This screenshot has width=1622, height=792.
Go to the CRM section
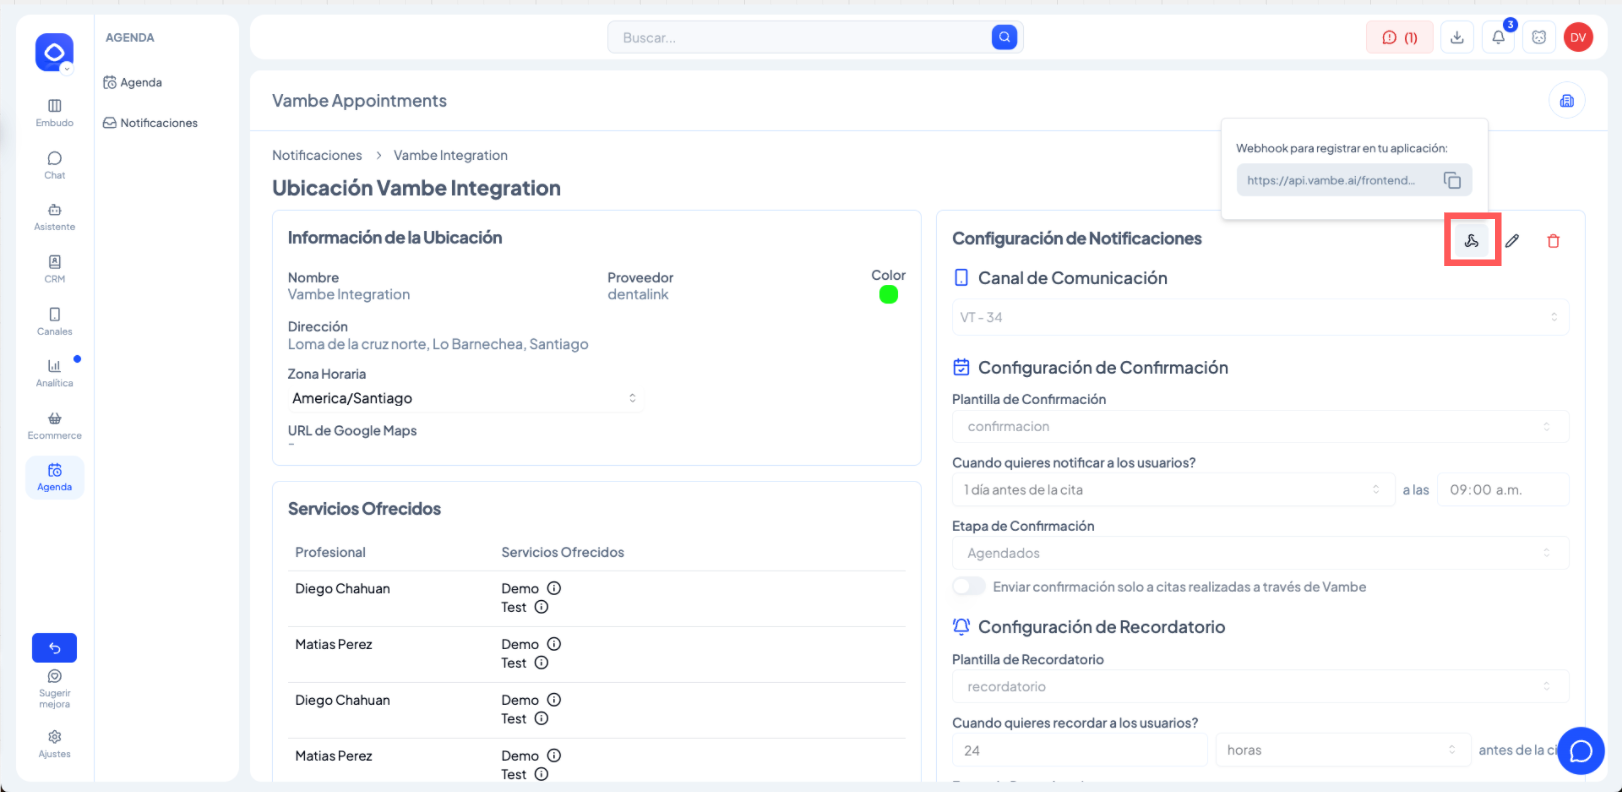[55, 268]
